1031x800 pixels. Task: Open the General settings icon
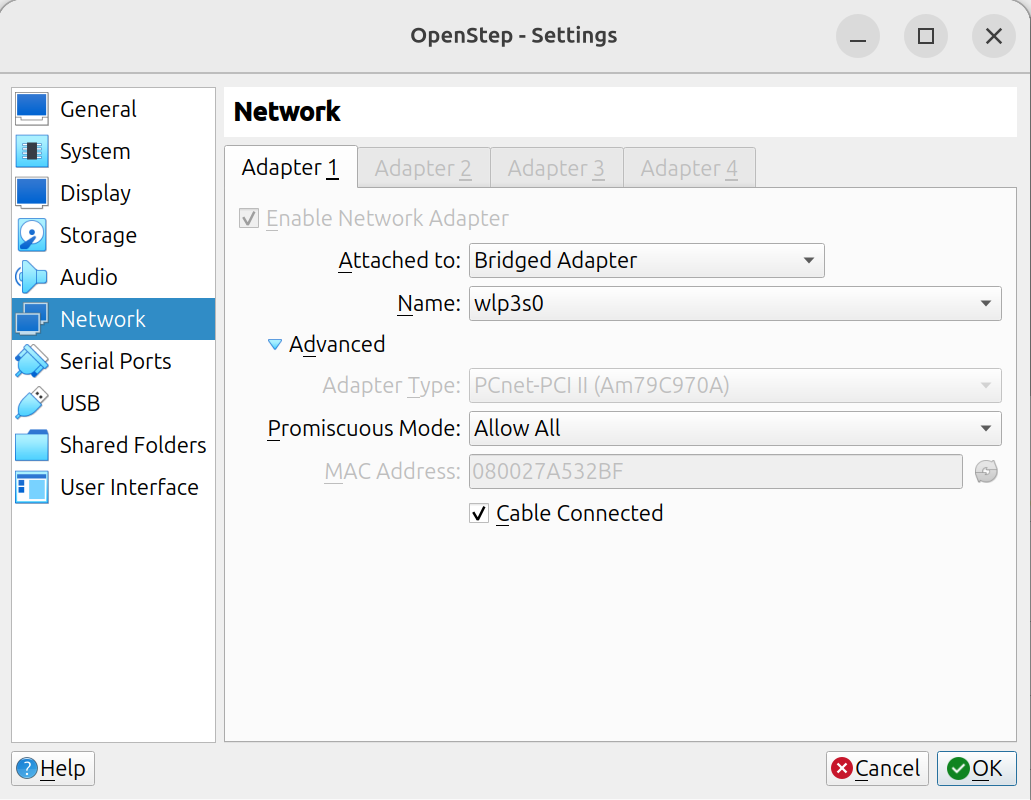[32, 109]
